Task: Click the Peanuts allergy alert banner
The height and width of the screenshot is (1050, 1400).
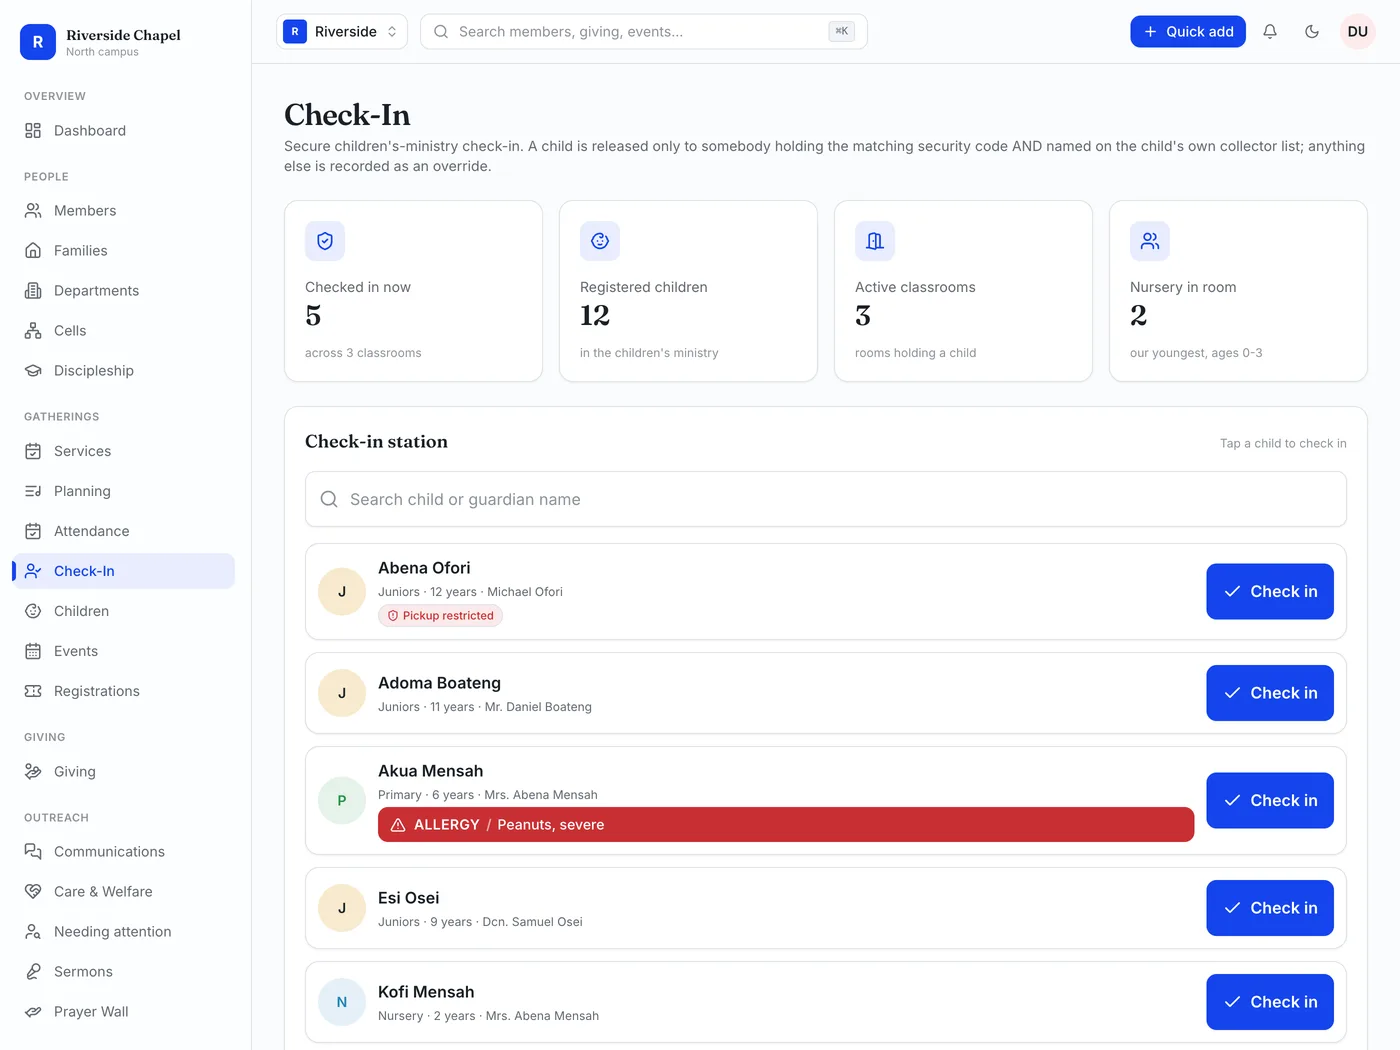Action: pos(786,825)
